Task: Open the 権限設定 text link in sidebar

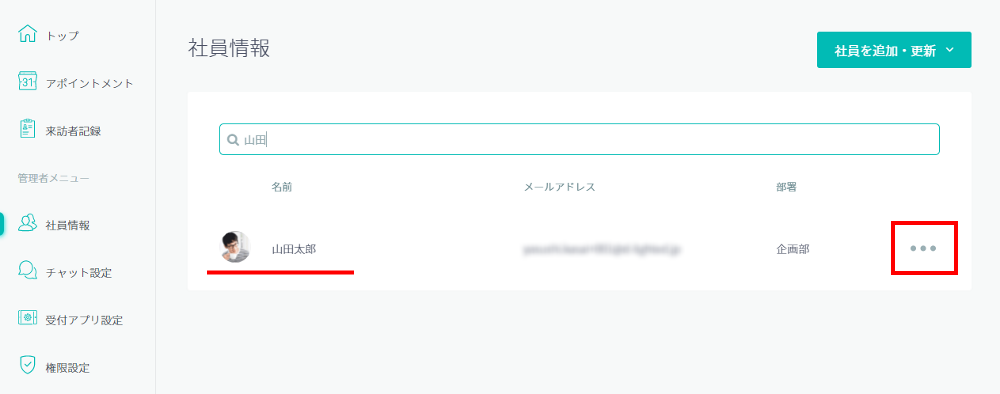Action: pyautogui.click(x=68, y=368)
